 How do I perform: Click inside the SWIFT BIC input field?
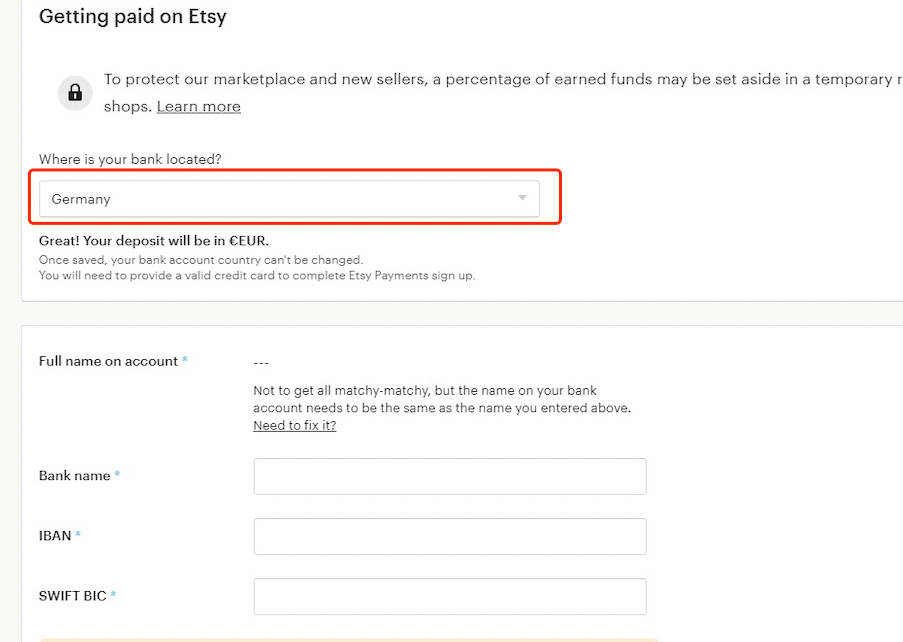pos(449,596)
